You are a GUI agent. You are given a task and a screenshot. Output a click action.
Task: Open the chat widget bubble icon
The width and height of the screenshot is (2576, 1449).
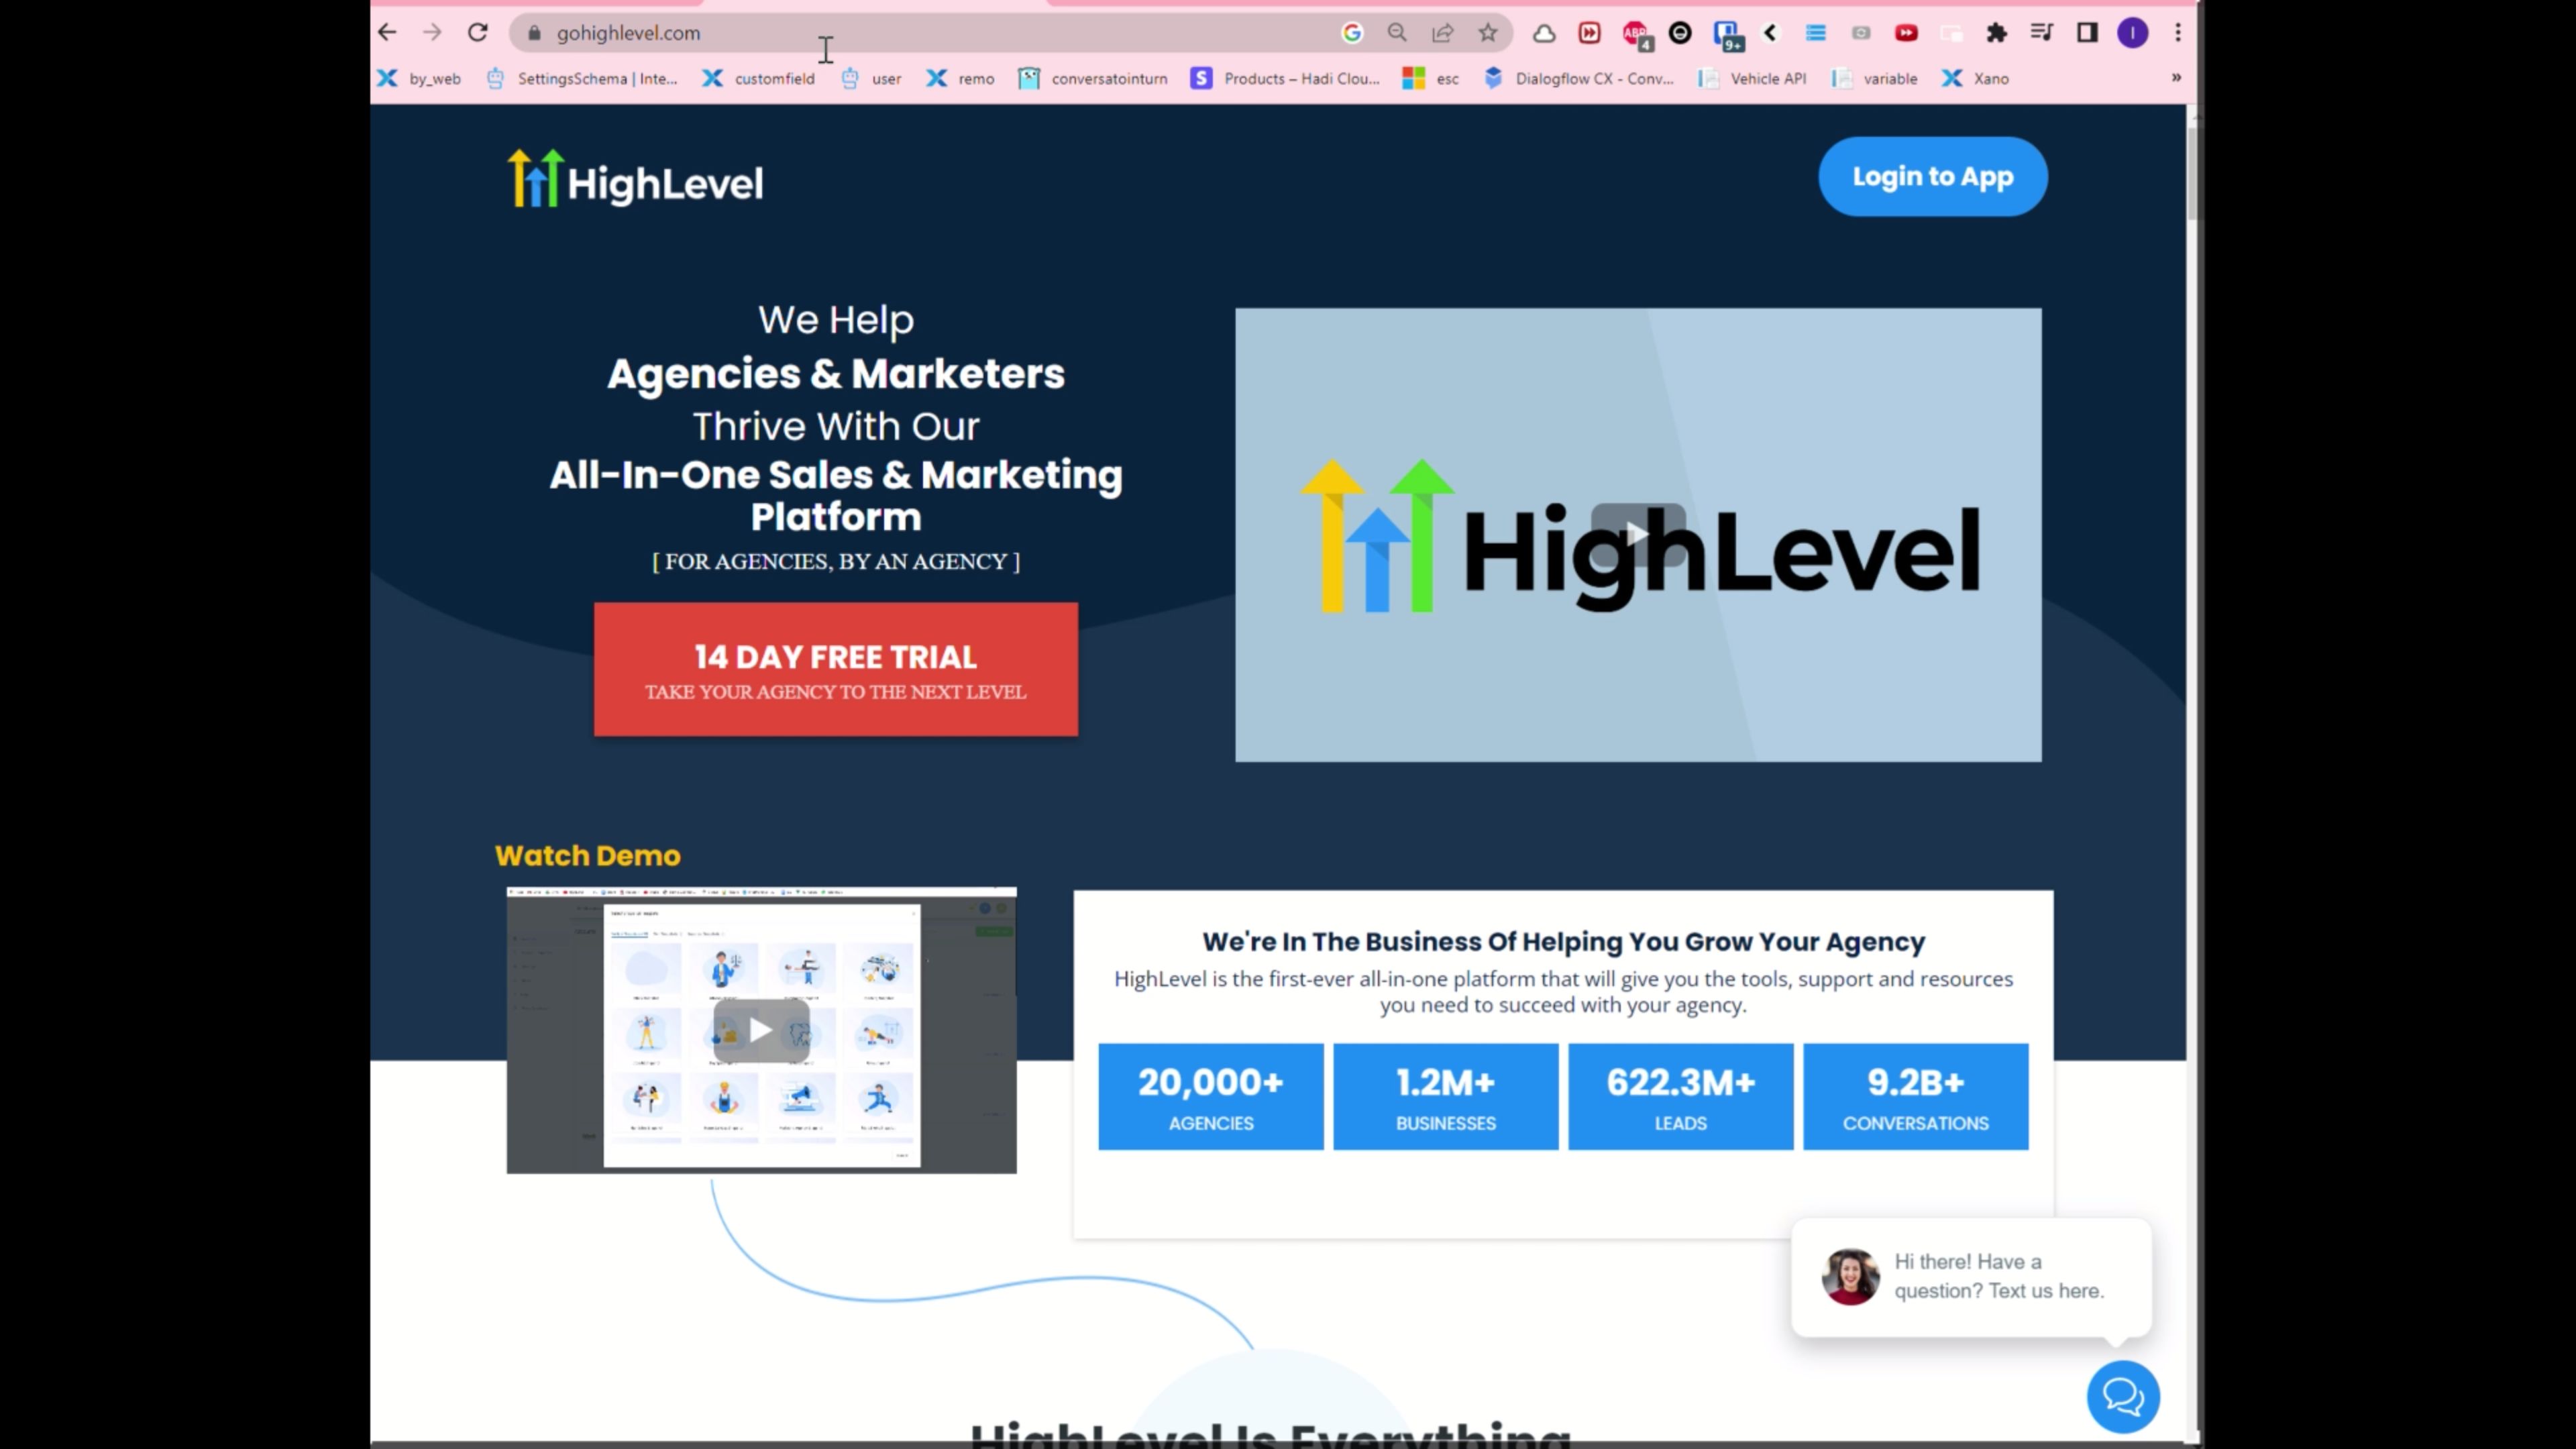point(2123,1396)
